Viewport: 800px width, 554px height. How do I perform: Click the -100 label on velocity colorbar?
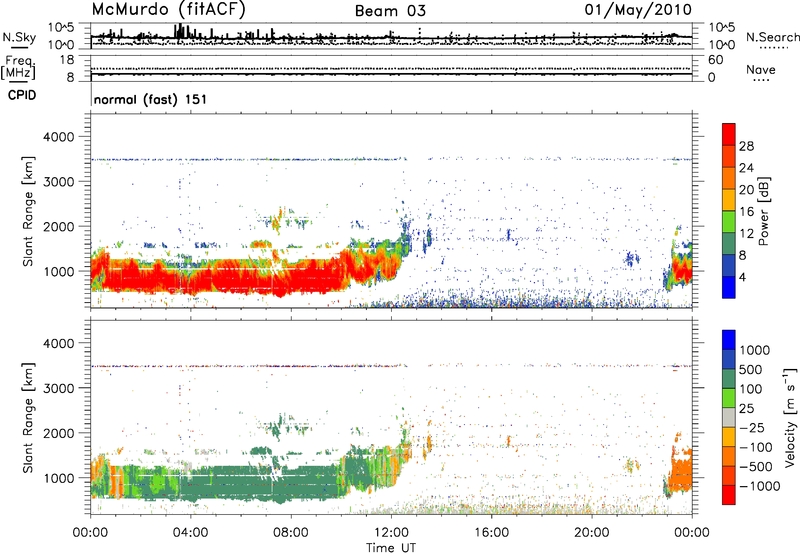(756, 447)
